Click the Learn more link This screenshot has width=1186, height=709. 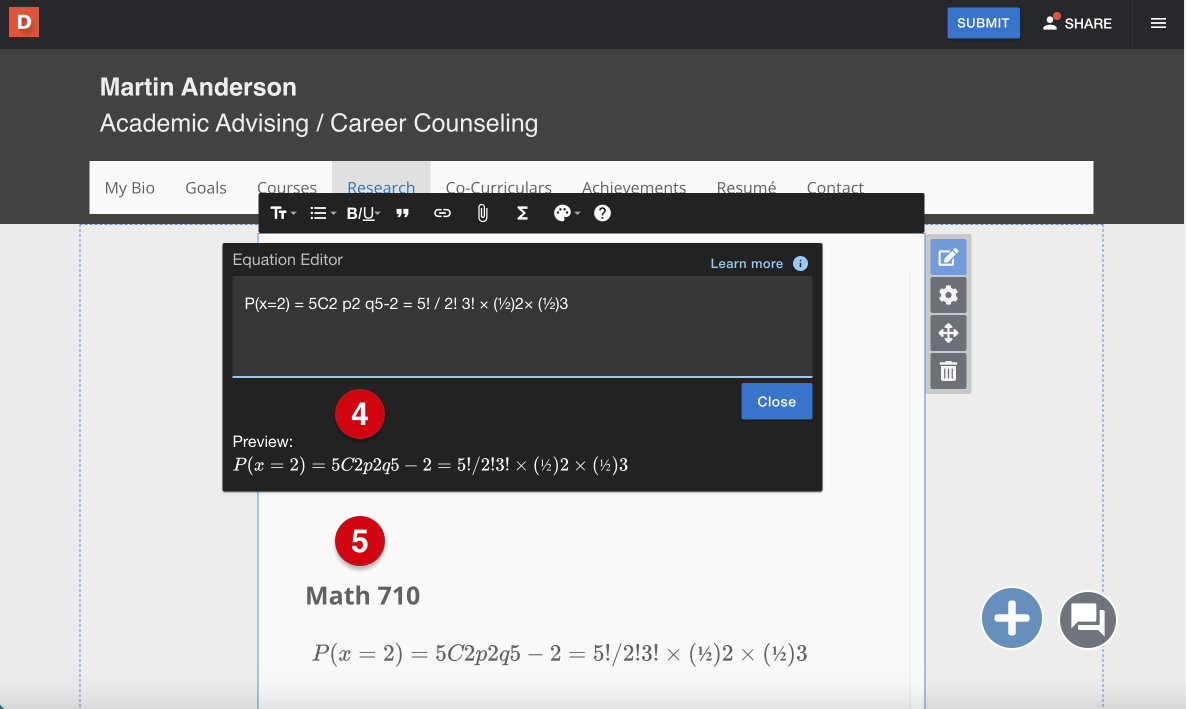[x=746, y=263]
